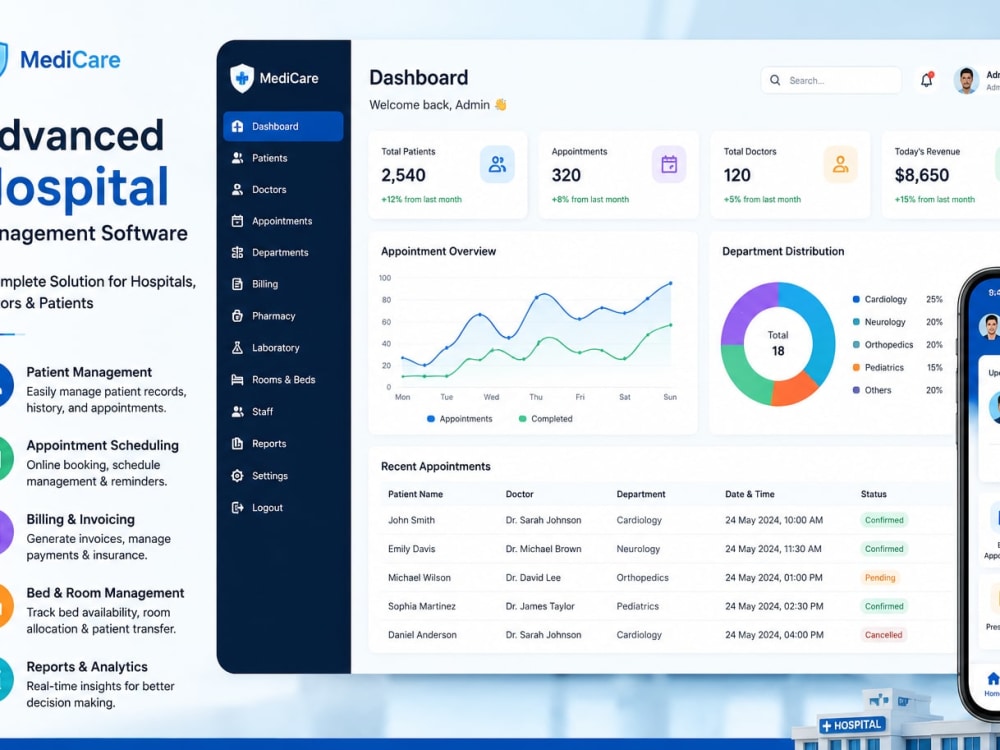Screen dimensions: 1000x750
Task: Click the Logout icon in sidebar
Action: [x=237, y=508]
